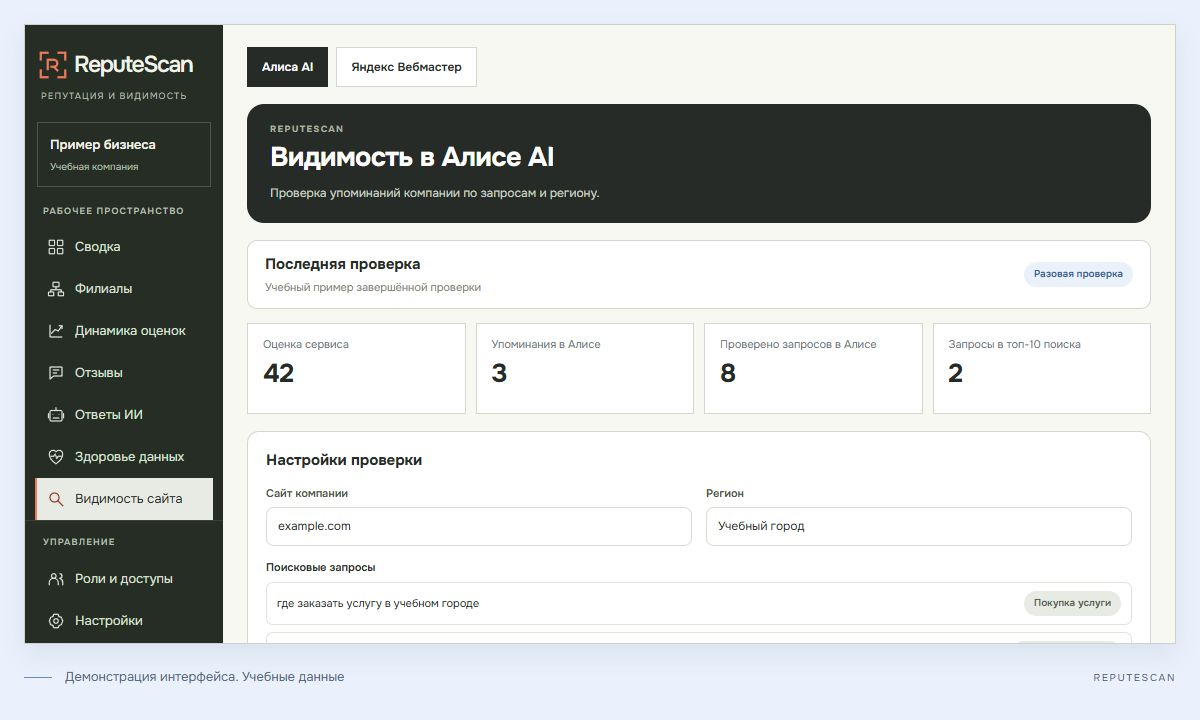Click the Динамика оценок chart icon
This screenshot has height=720, width=1200.
click(x=56, y=331)
